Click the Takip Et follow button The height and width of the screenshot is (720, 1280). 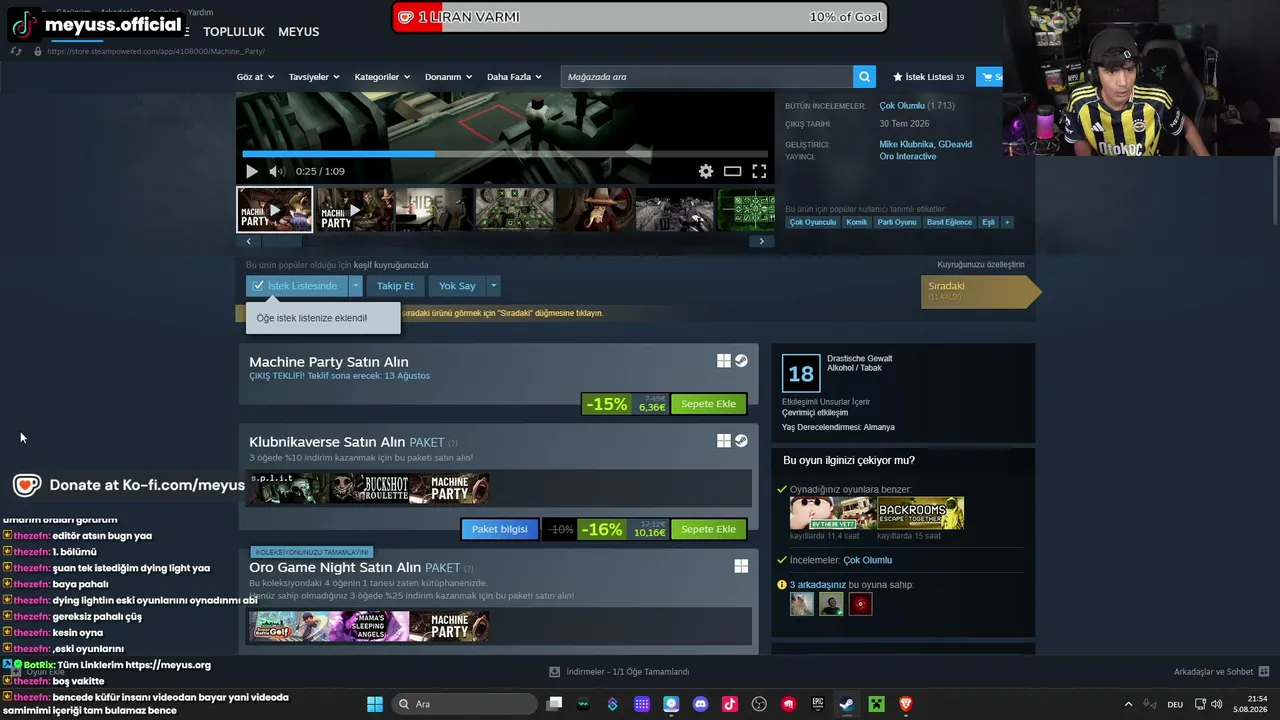(x=395, y=286)
